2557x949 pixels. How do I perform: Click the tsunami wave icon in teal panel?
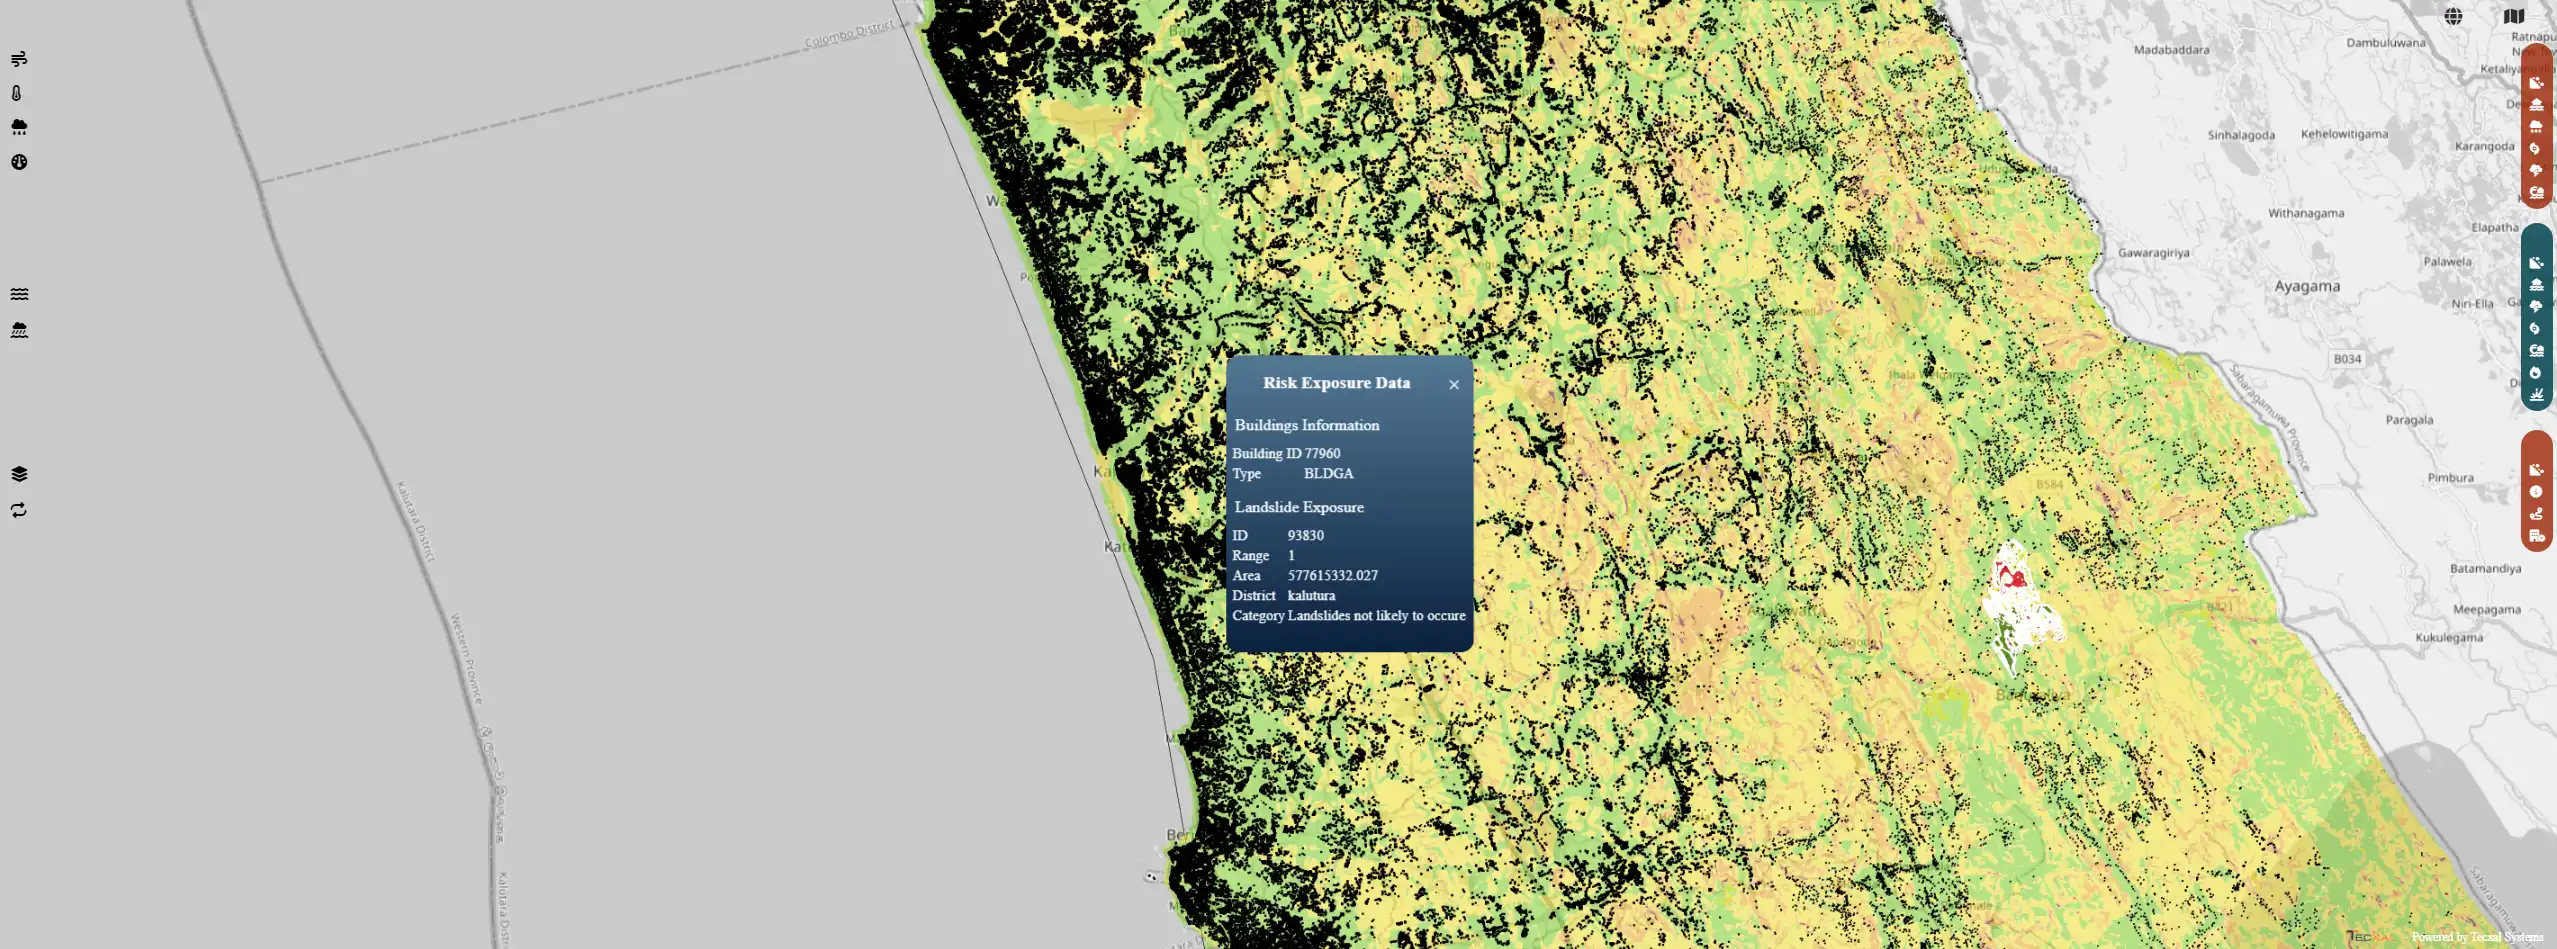[x=2536, y=351]
